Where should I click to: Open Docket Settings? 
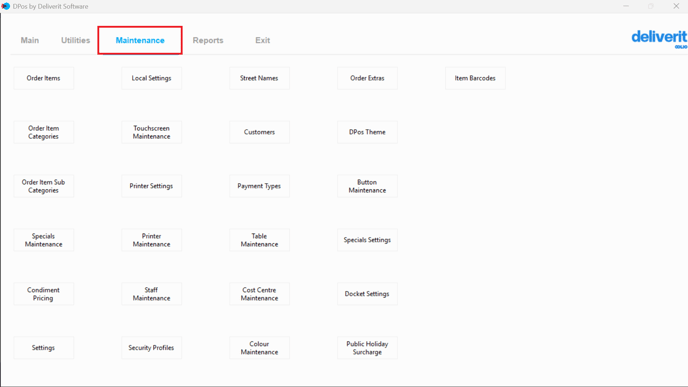click(367, 294)
